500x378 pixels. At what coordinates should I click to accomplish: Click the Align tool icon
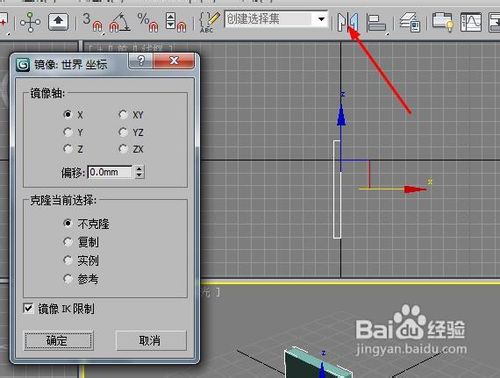click(376, 23)
